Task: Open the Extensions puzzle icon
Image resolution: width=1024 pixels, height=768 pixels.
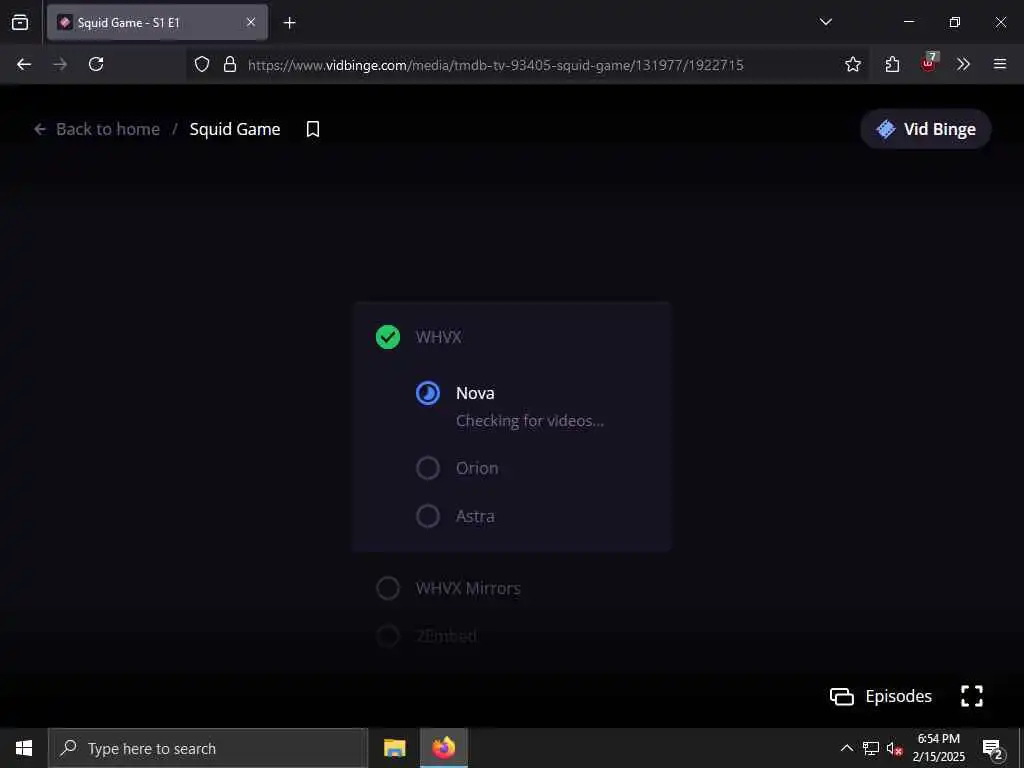Action: tap(892, 64)
